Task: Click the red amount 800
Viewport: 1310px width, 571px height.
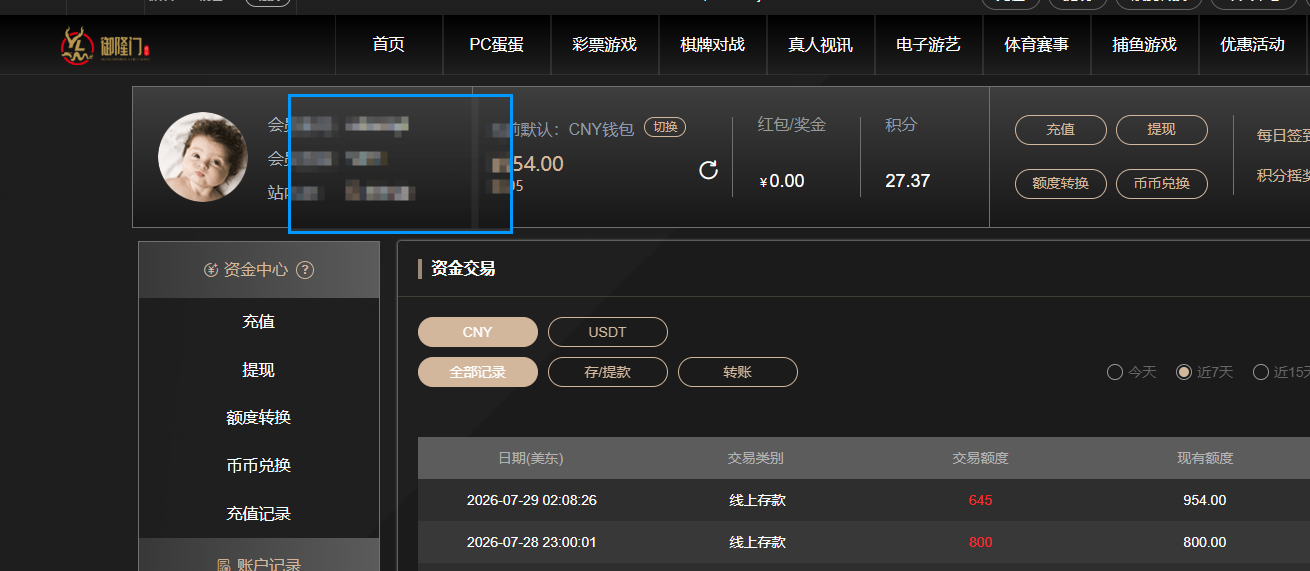Action: click(x=981, y=542)
